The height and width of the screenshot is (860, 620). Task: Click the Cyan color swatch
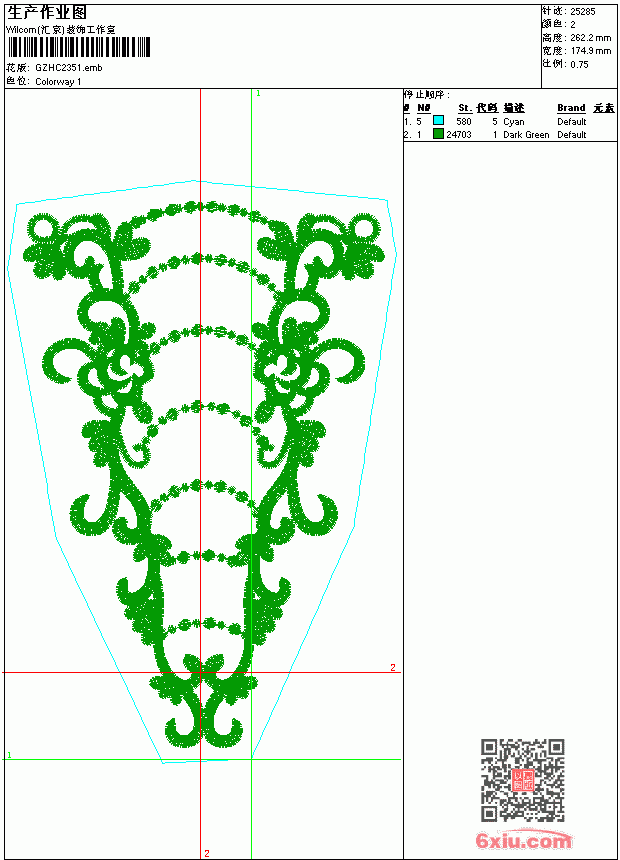coord(438,120)
